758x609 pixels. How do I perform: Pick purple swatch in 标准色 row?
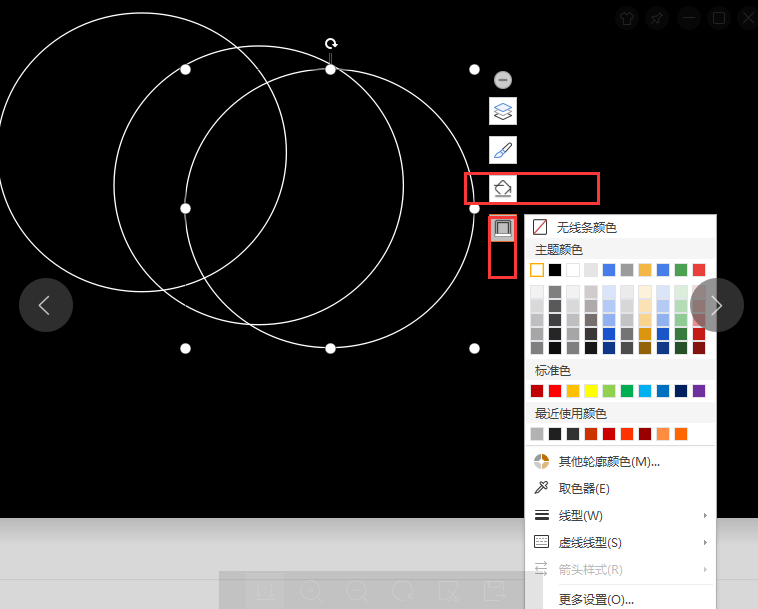[699, 391]
